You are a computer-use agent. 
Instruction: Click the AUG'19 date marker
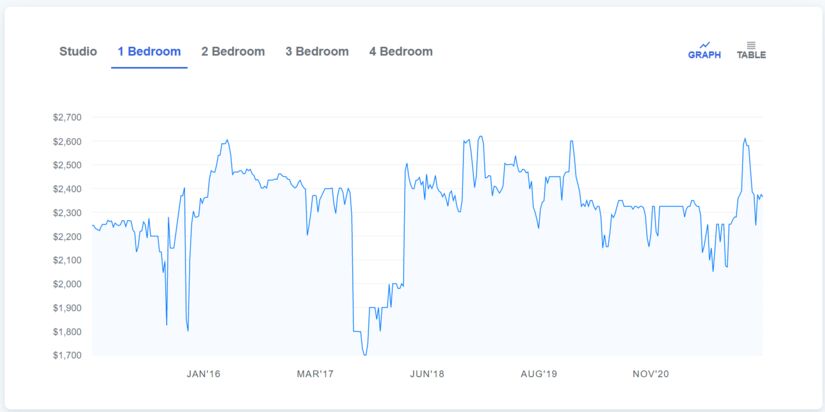coord(538,374)
